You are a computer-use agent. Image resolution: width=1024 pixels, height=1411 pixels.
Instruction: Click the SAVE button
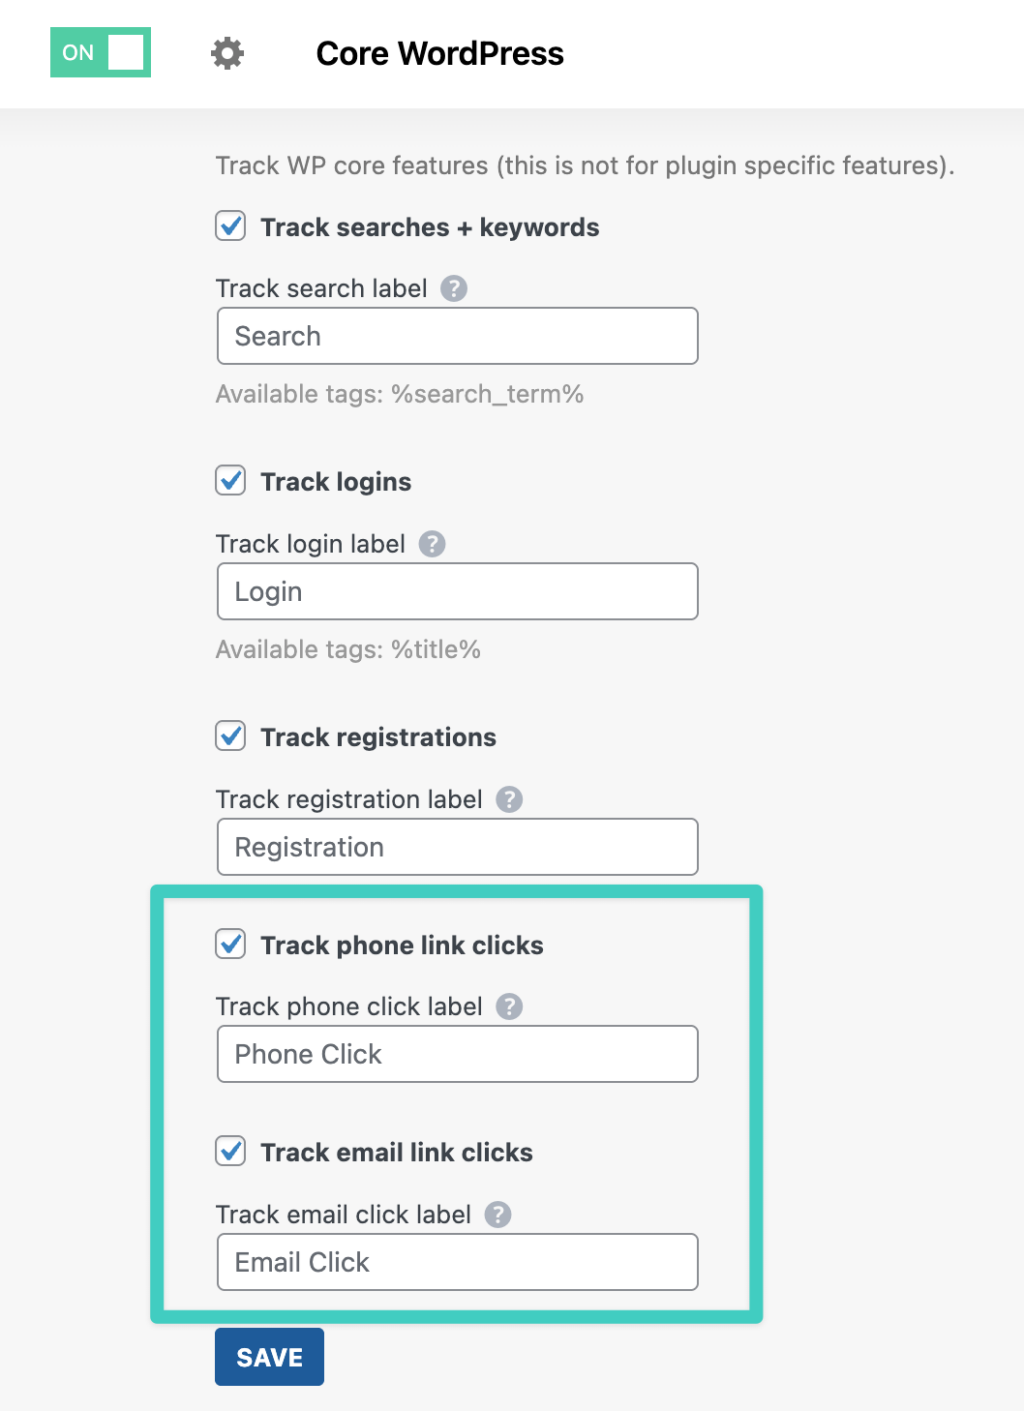click(x=268, y=1356)
